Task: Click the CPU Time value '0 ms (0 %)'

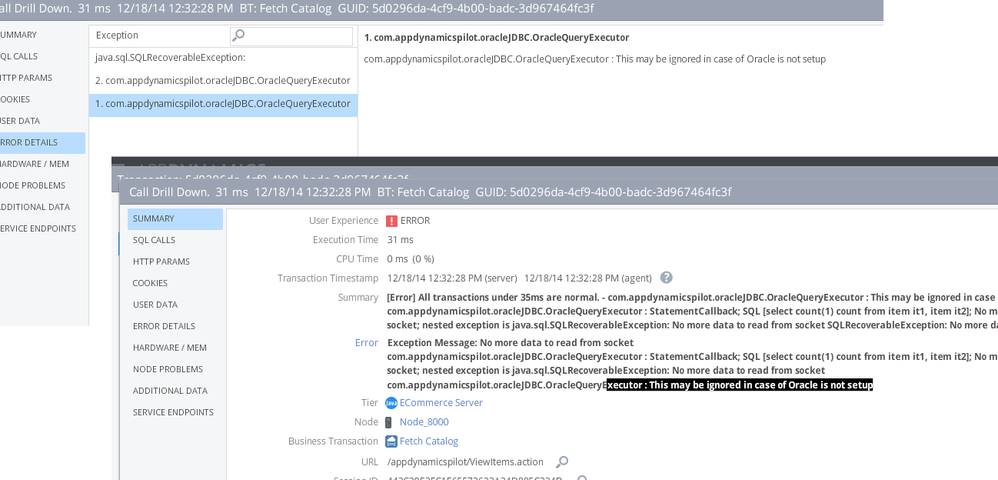Action: 411,259
